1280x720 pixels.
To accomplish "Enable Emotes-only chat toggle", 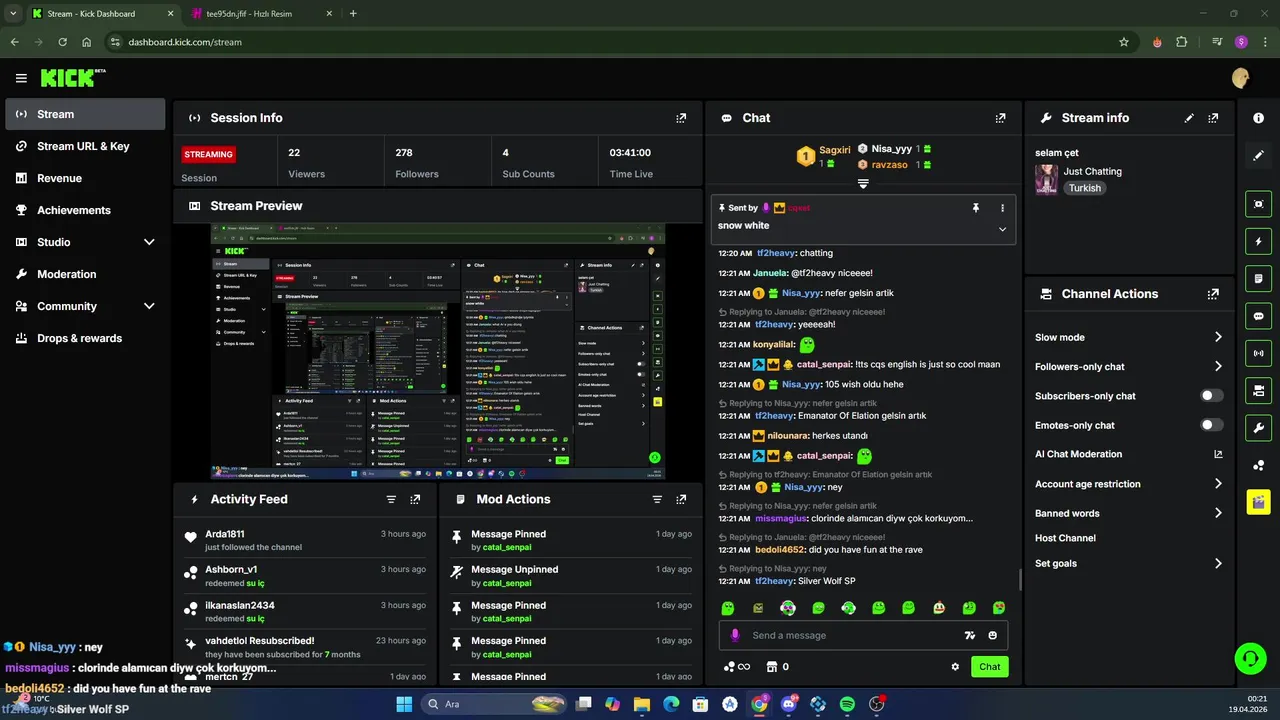I will click(x=1212, y=425).
